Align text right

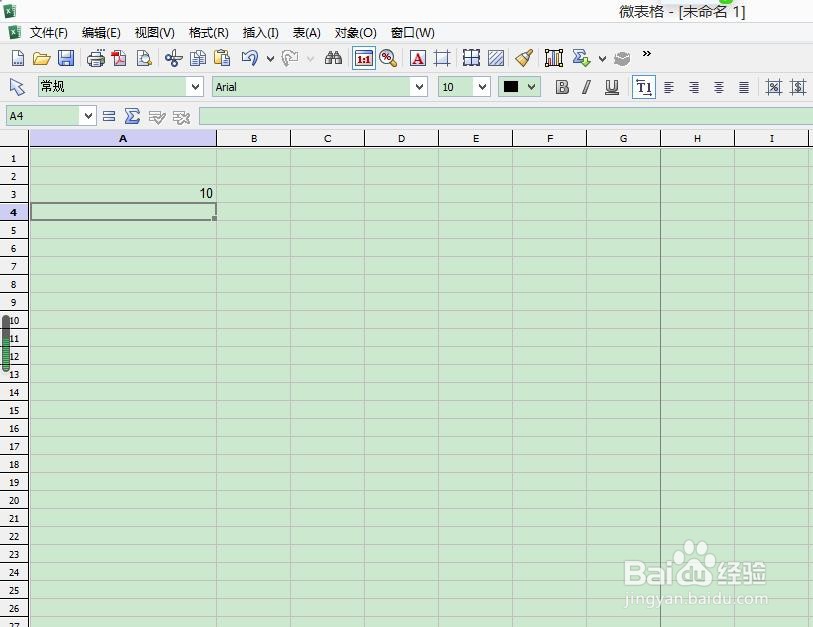tap(694, 87)
